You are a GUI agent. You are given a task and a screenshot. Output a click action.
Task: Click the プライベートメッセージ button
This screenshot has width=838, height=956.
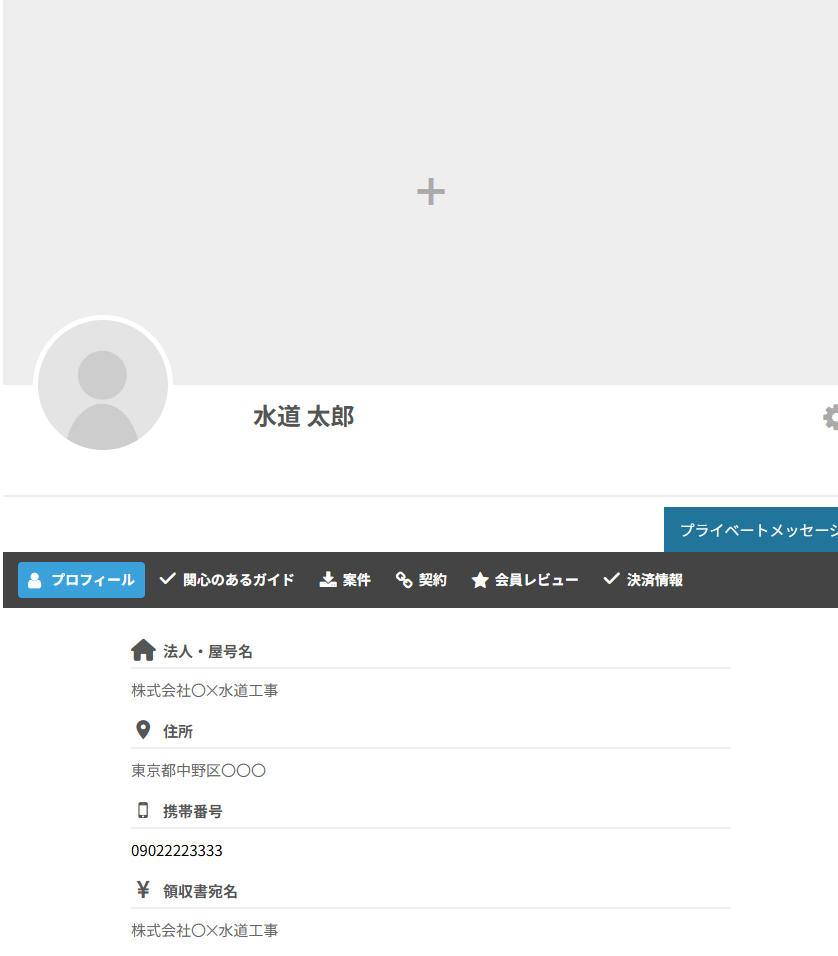(x=754, y=530)
